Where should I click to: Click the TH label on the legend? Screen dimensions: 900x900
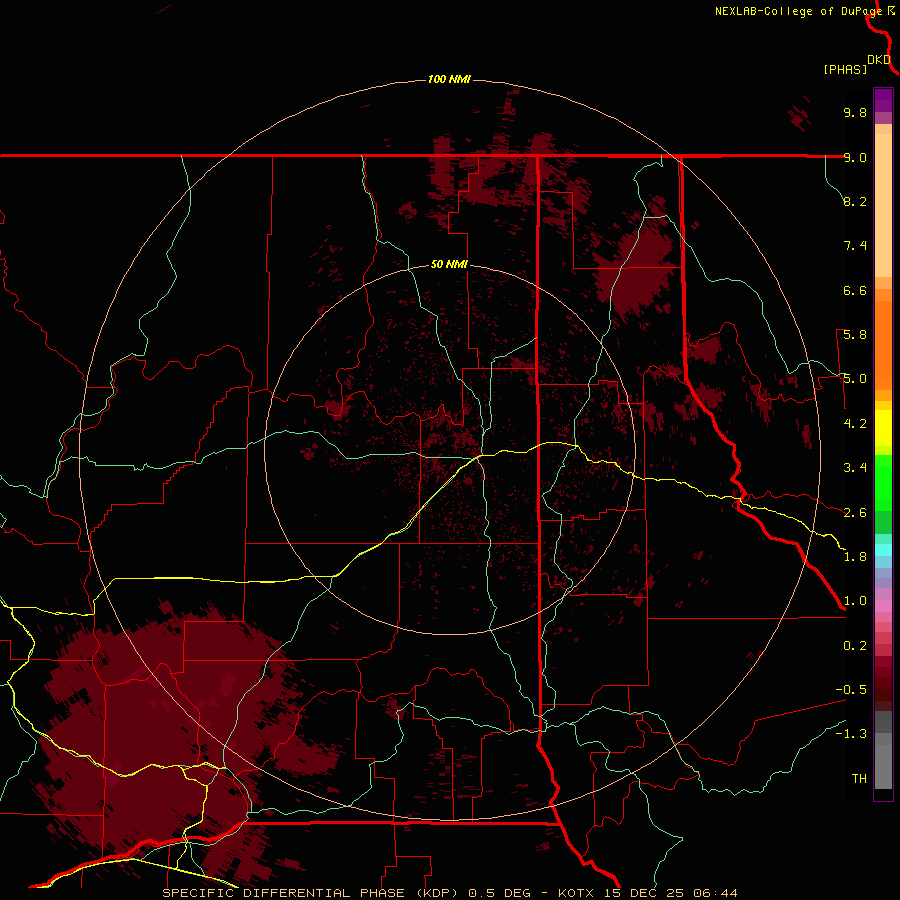click(x=859, y=779)
